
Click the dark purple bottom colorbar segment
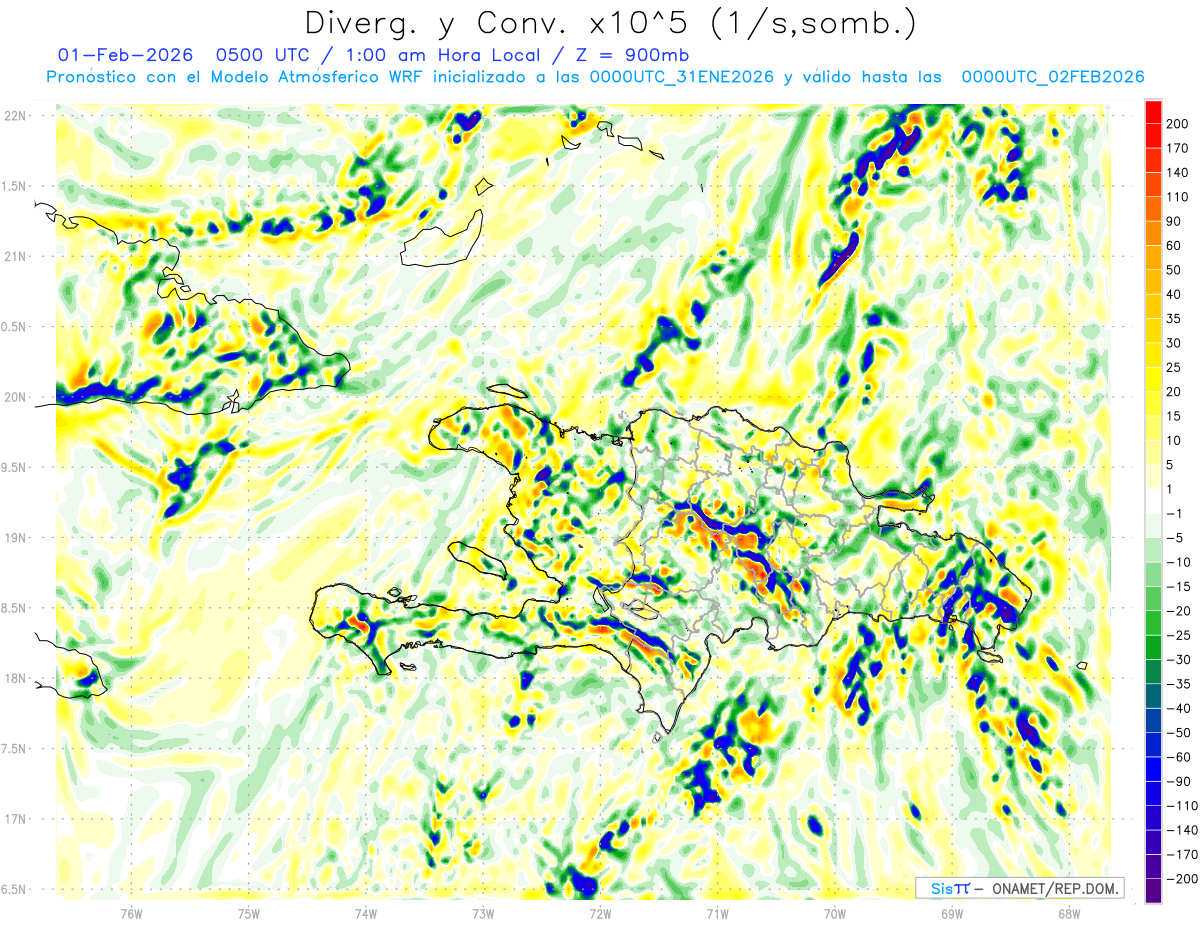point(1152,891)
